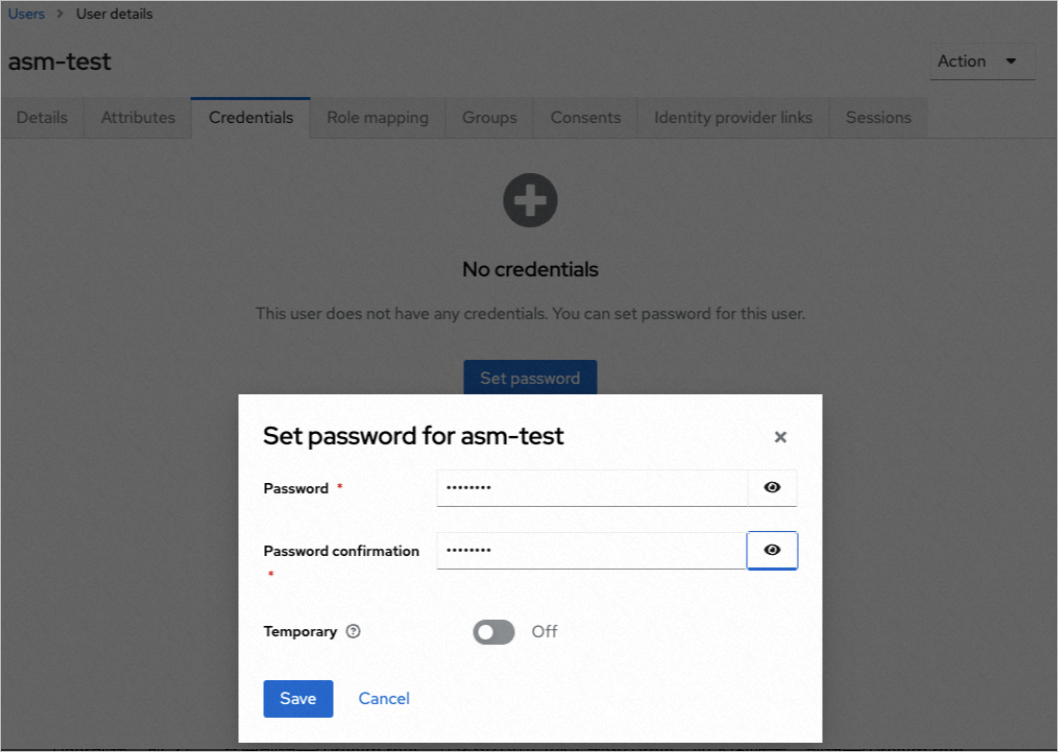Viewport: 1058px width, 752px height.
Task: View the Consents tab
Action: point(585,117)
